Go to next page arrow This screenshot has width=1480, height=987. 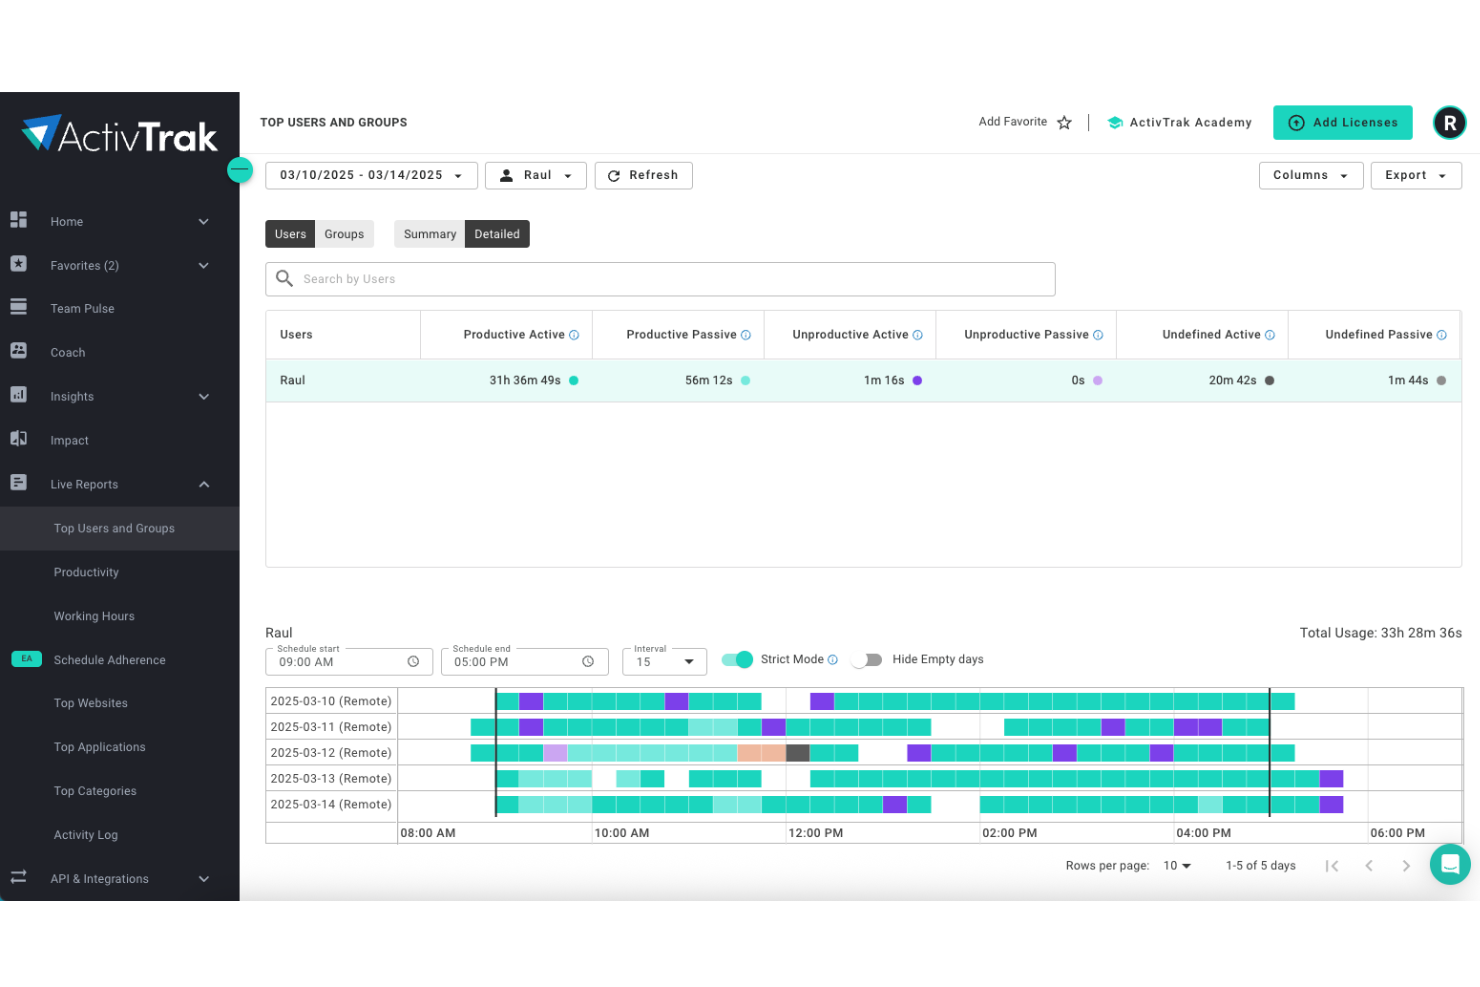pyautogui.click(x=1406, y=866)
